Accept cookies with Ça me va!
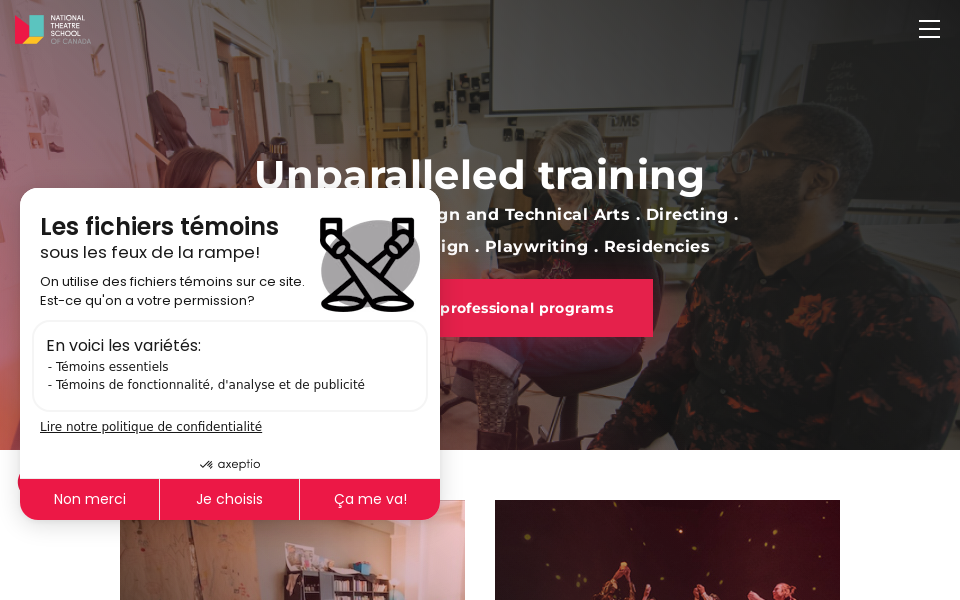 point(370,500)
